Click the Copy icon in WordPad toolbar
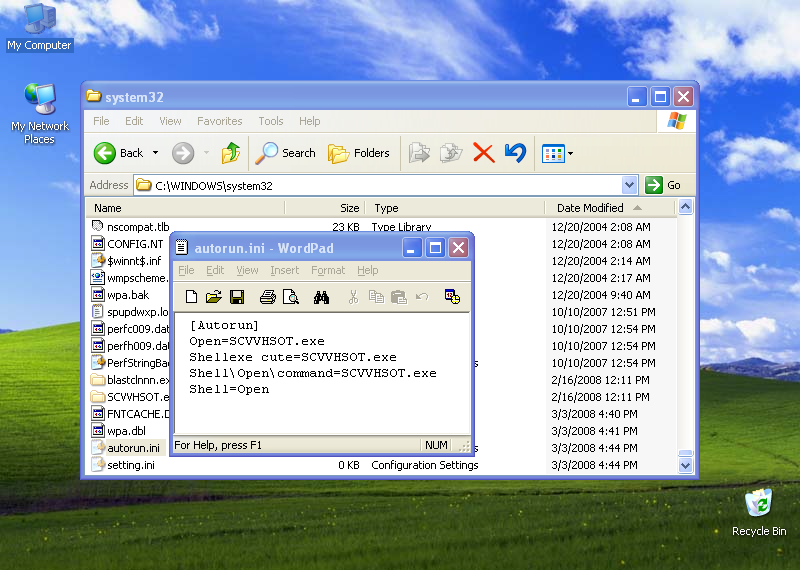The height and width of the screenshot is (570, 800). click(376, 296)
